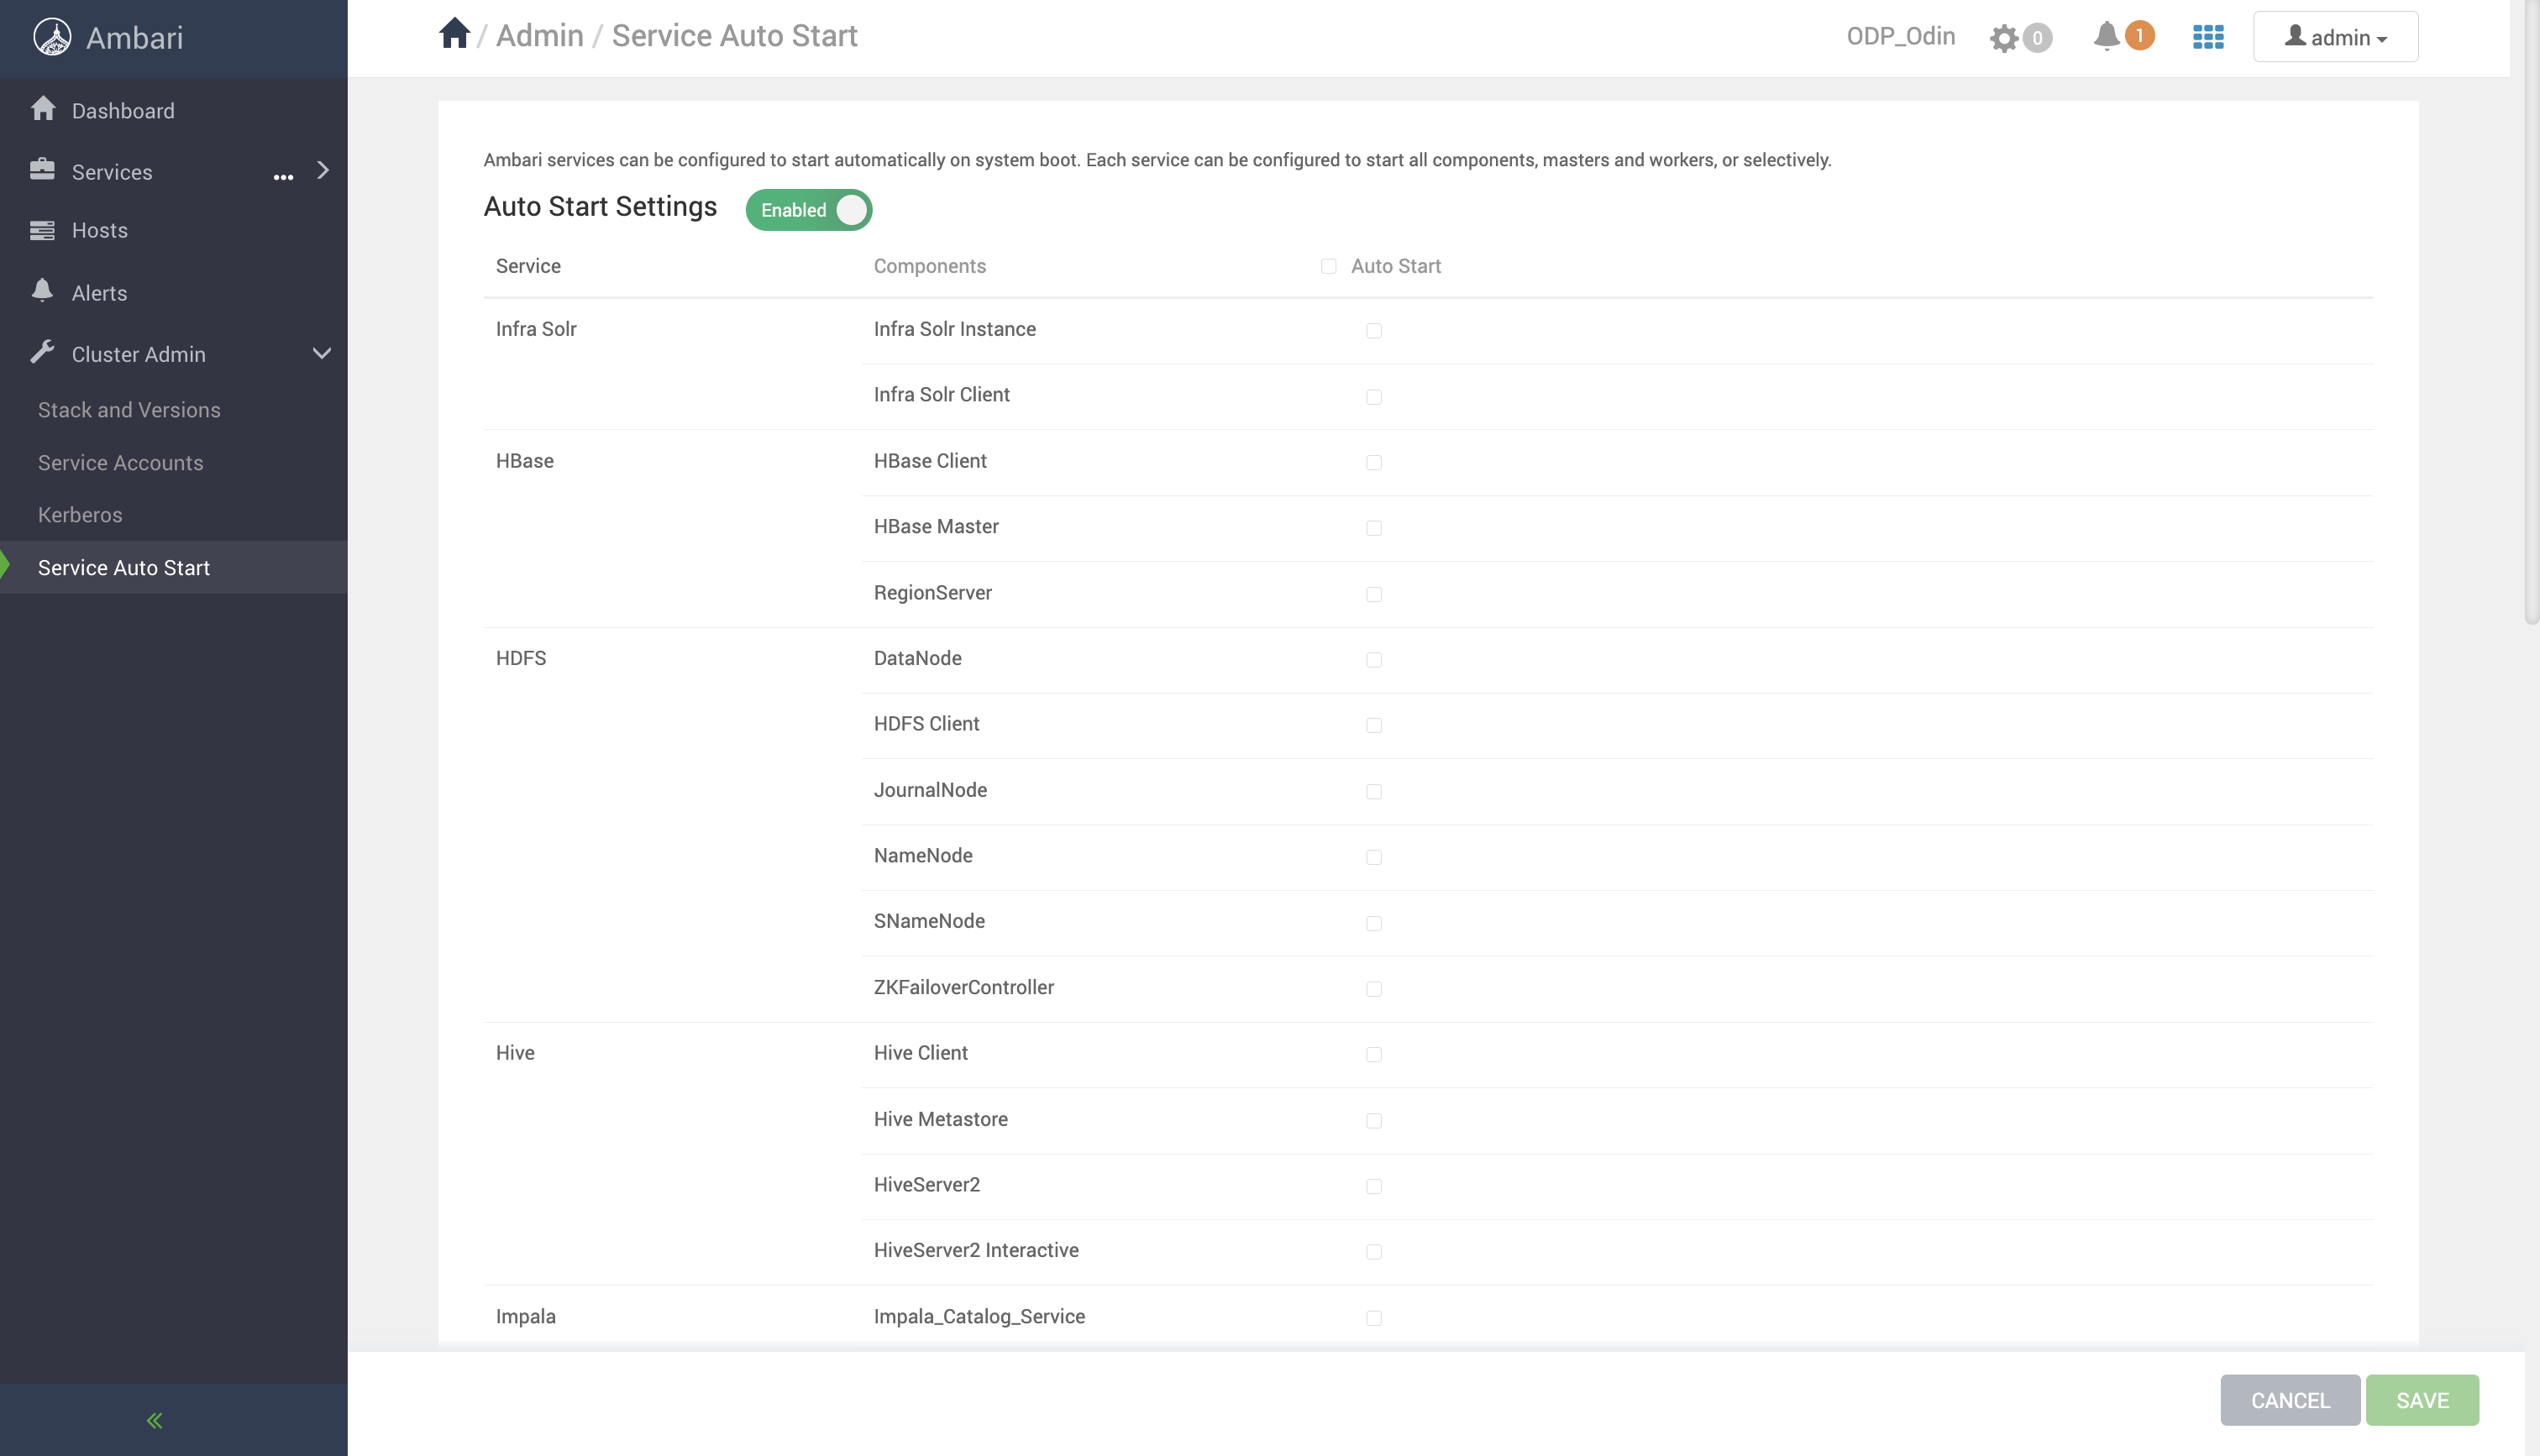Click the Admin breadcrumb link
2540x1456 pixels.
click(x=540, y=35)
